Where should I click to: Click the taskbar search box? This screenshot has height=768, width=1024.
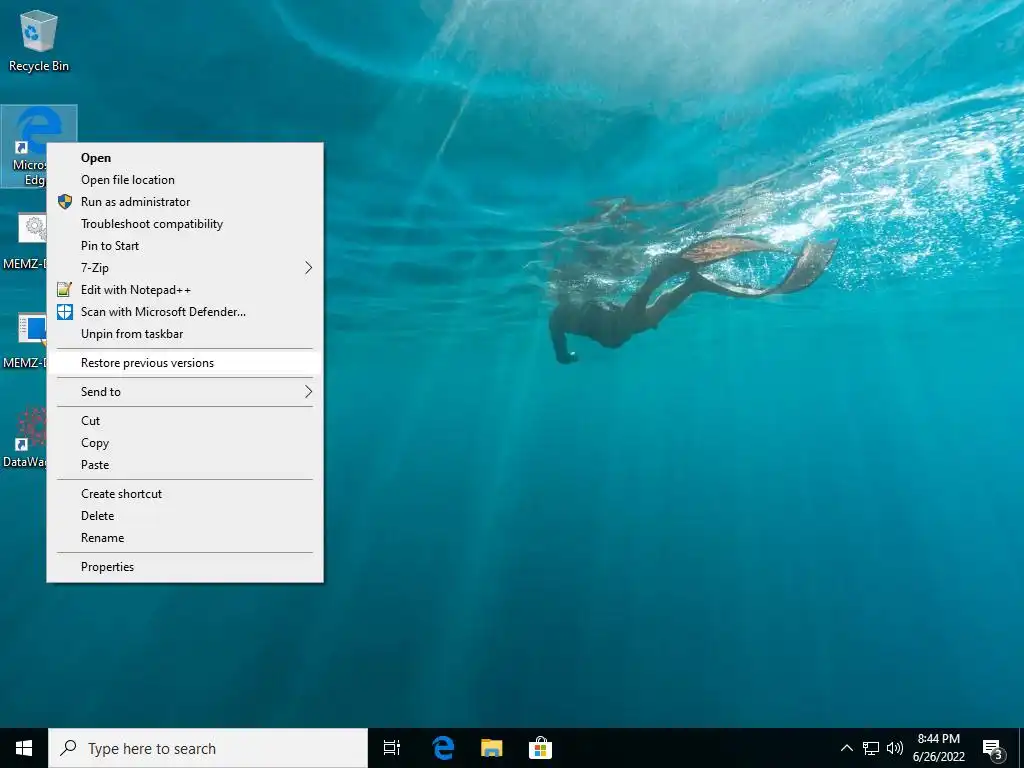pyautogui.click(x=208, y=748)
